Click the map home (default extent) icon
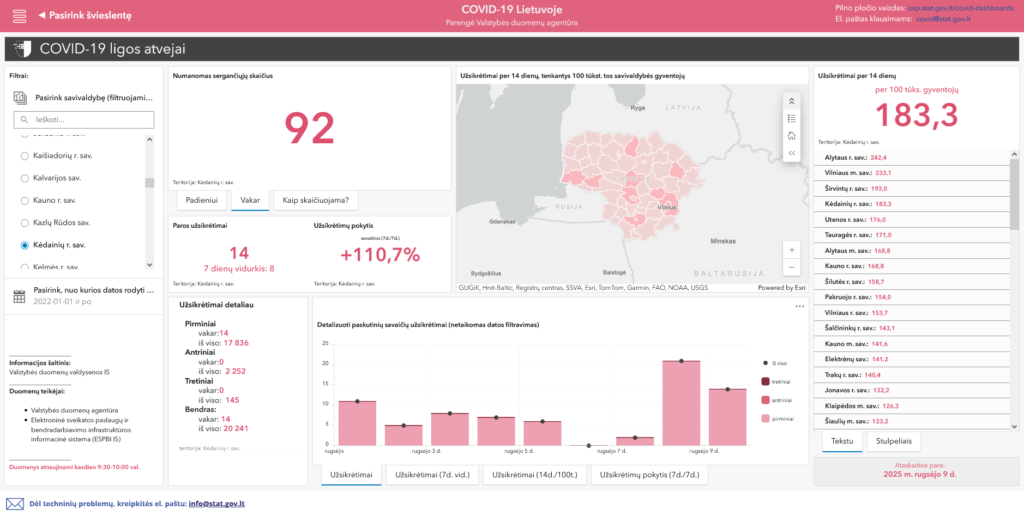The width and height of the screenshot is (1024, 516). pos(792,135)
